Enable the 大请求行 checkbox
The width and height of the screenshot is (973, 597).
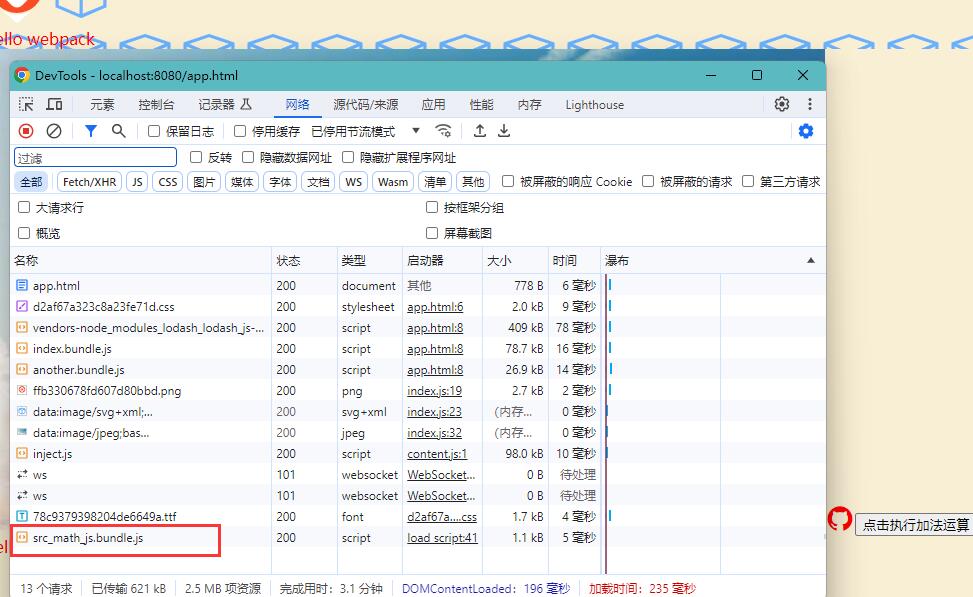(24, 207)
